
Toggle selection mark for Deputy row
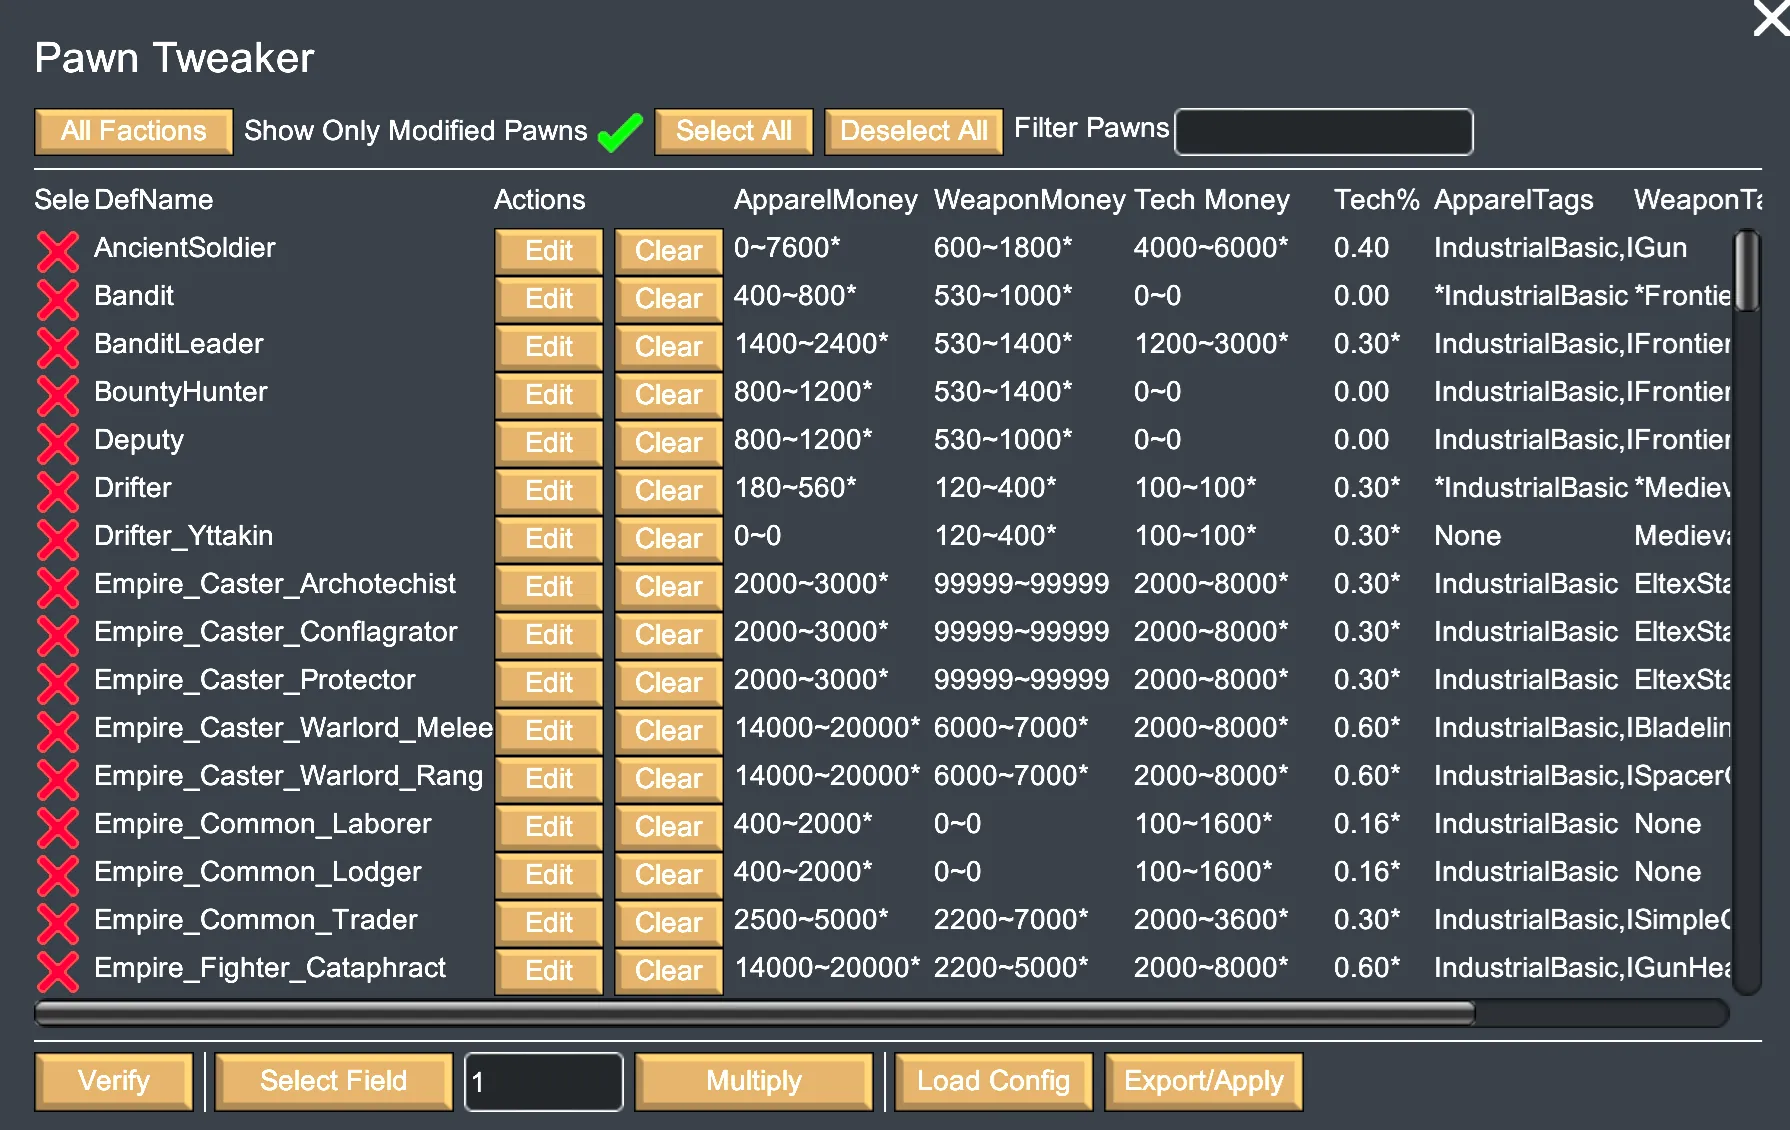coord(58,443)
